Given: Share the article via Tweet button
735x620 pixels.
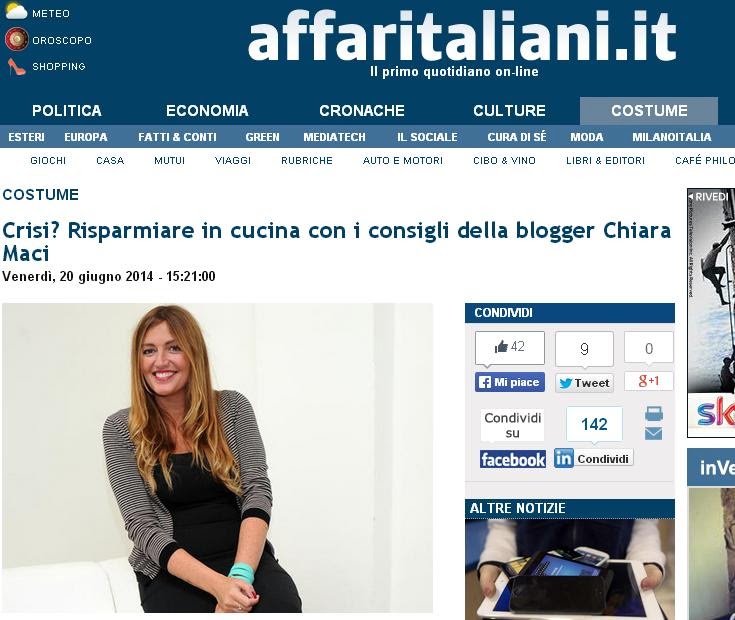Looking at the screenshot, I should click(585, 383).
